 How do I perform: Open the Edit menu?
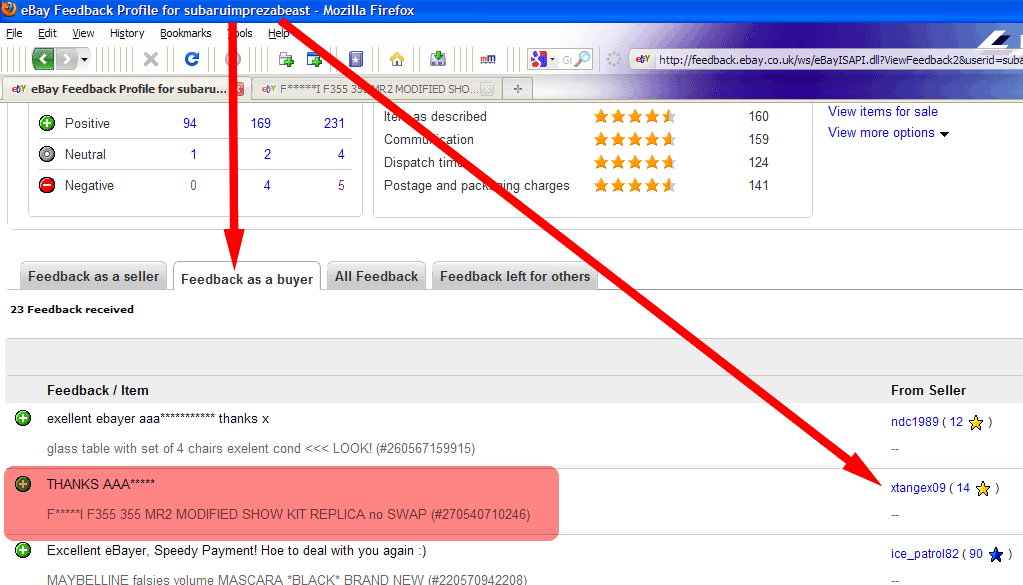47,33
